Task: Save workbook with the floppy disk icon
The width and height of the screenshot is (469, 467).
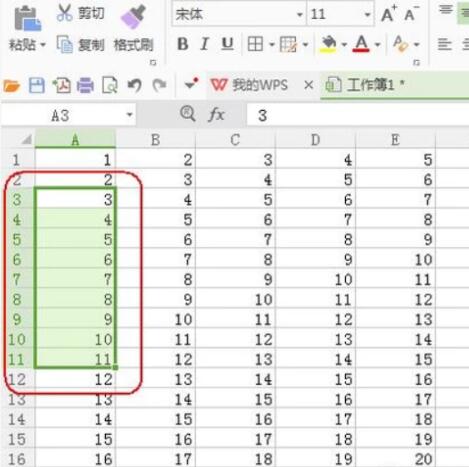Action: (x=37, y=86)
